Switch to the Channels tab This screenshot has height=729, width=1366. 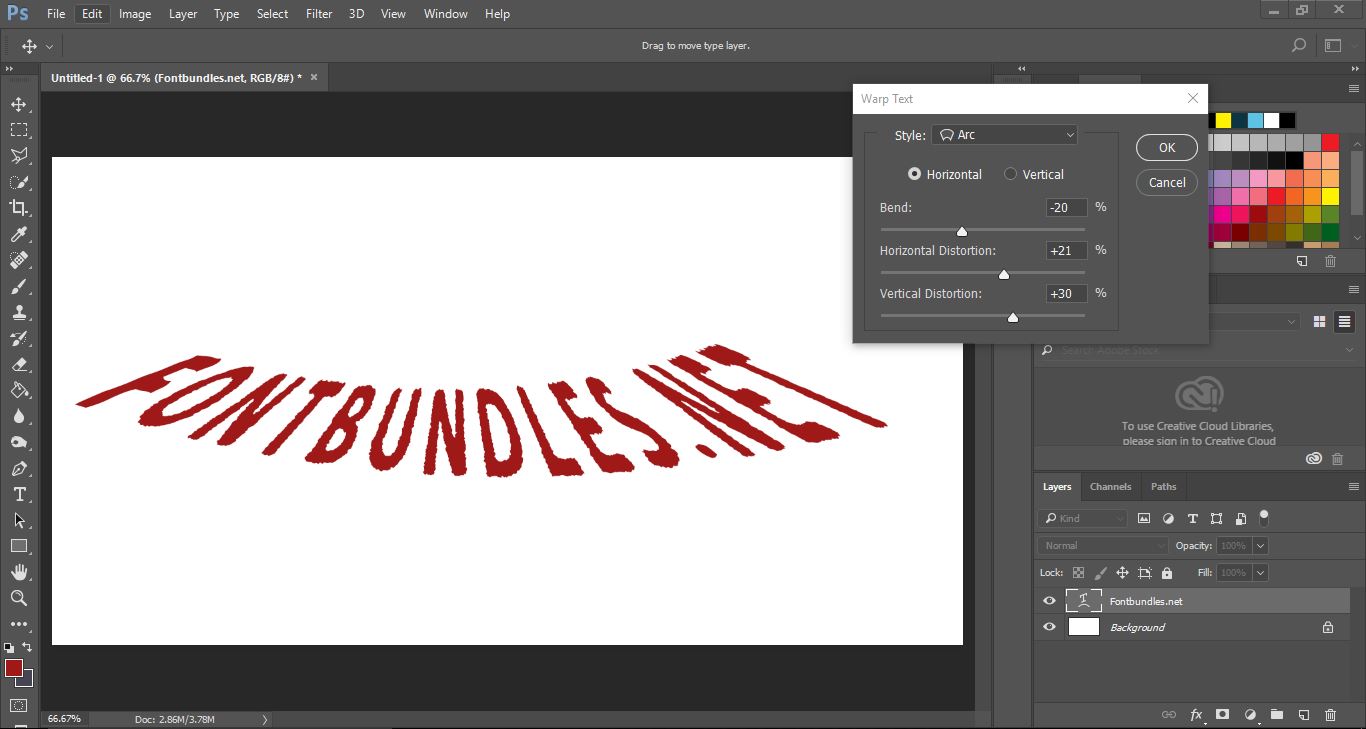[x=1110, y=486]
